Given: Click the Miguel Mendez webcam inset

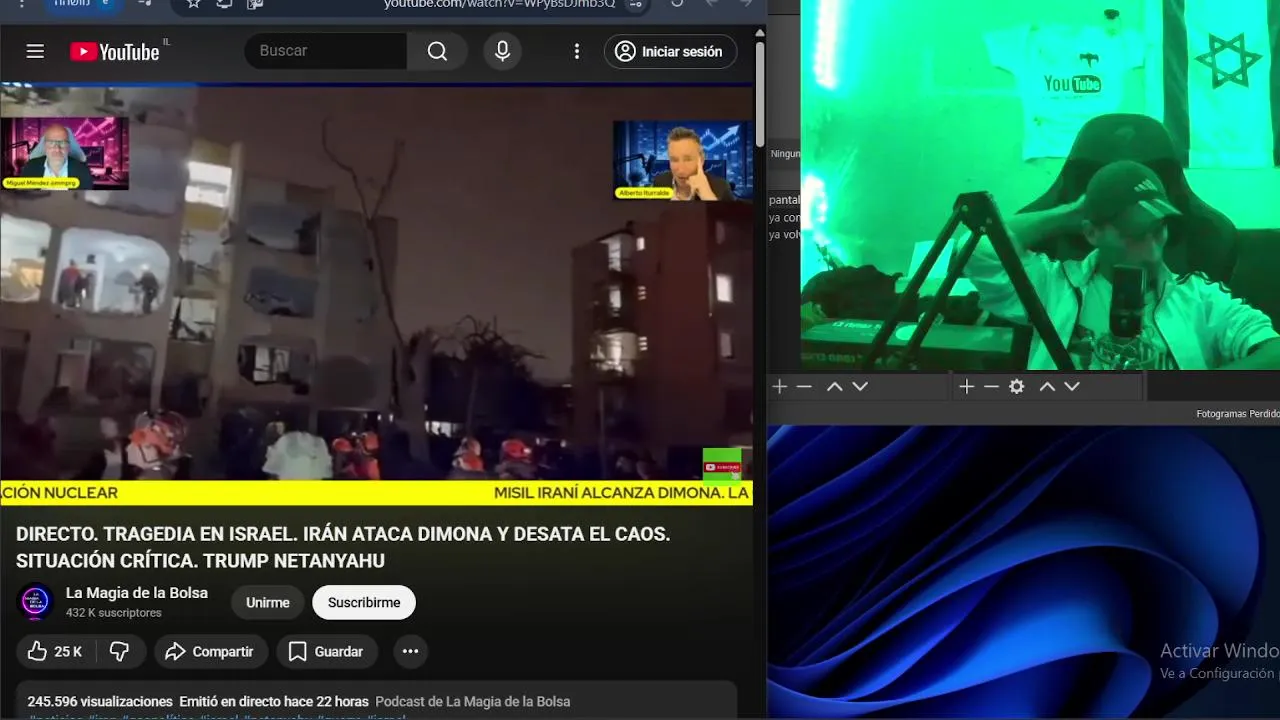Looking at the screenshot, I should click(65, 153).
